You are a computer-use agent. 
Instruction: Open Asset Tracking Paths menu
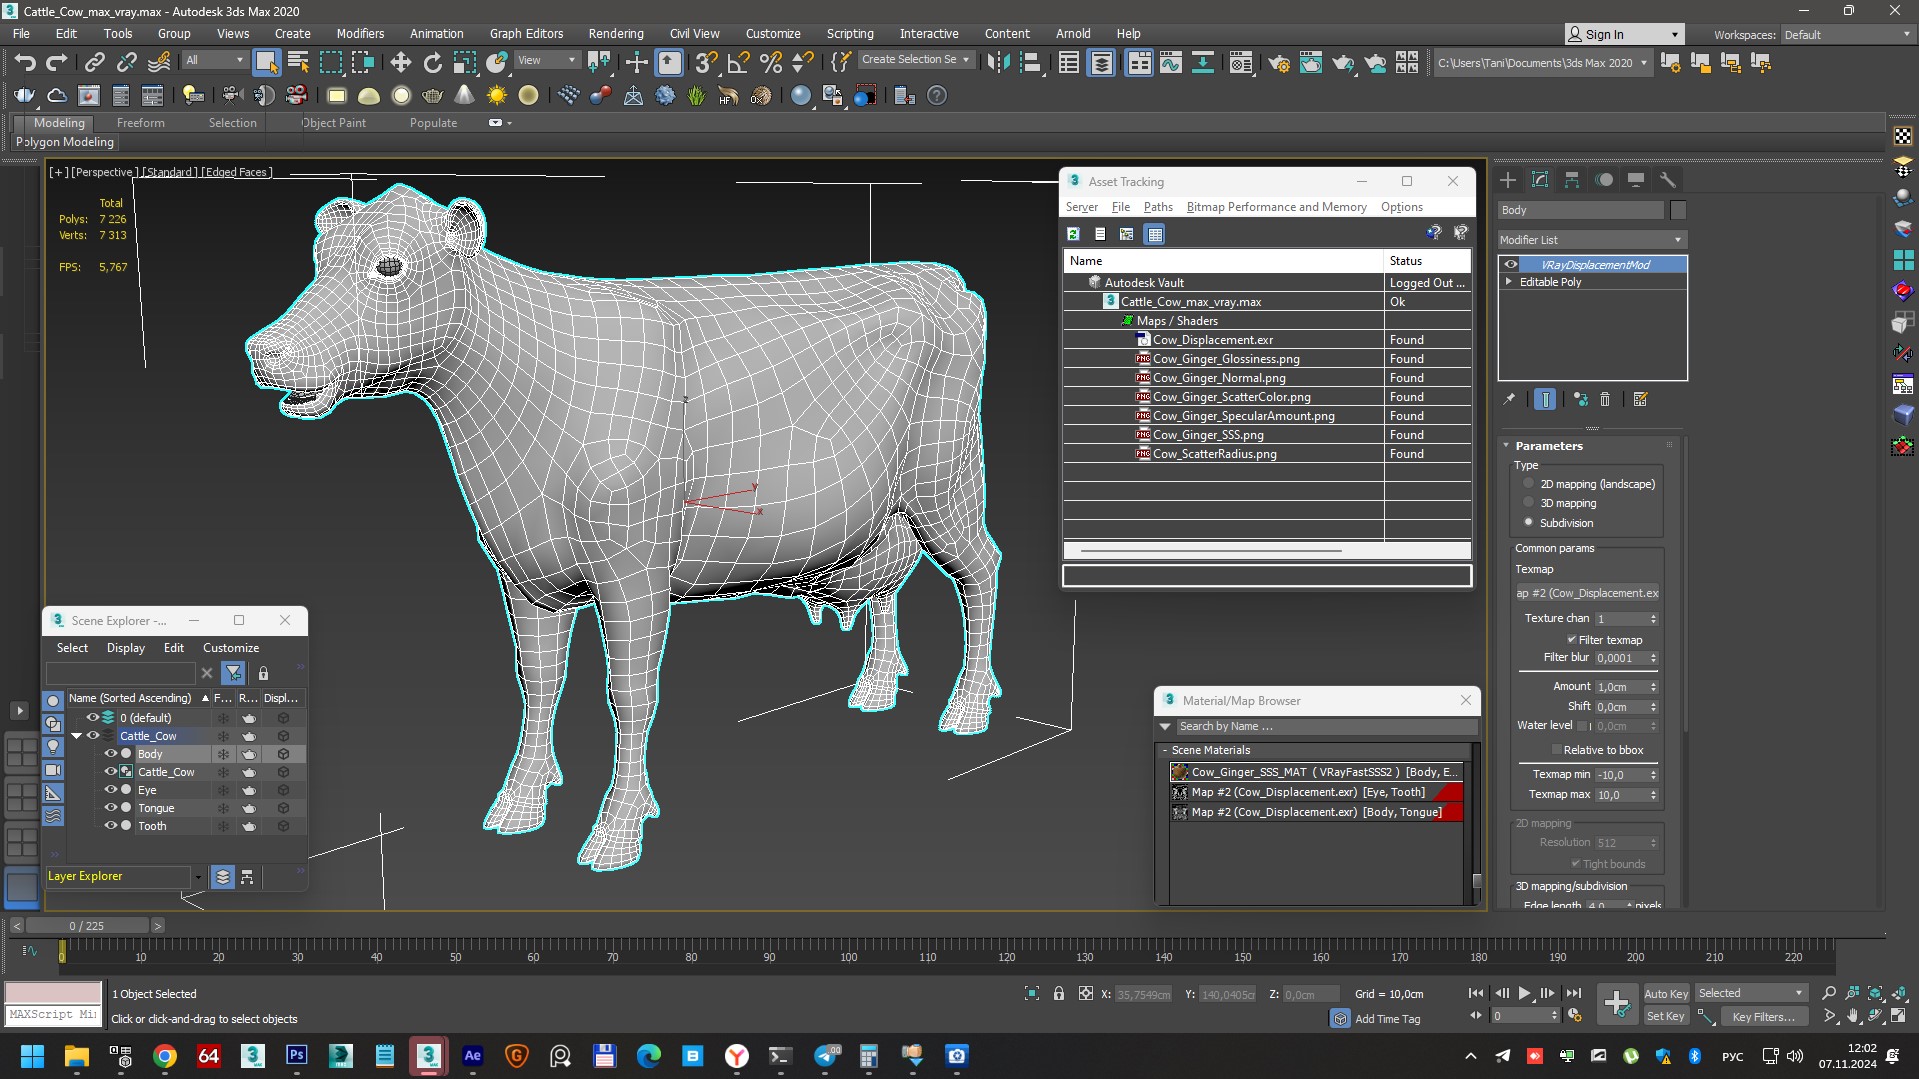pos(1158,207)
